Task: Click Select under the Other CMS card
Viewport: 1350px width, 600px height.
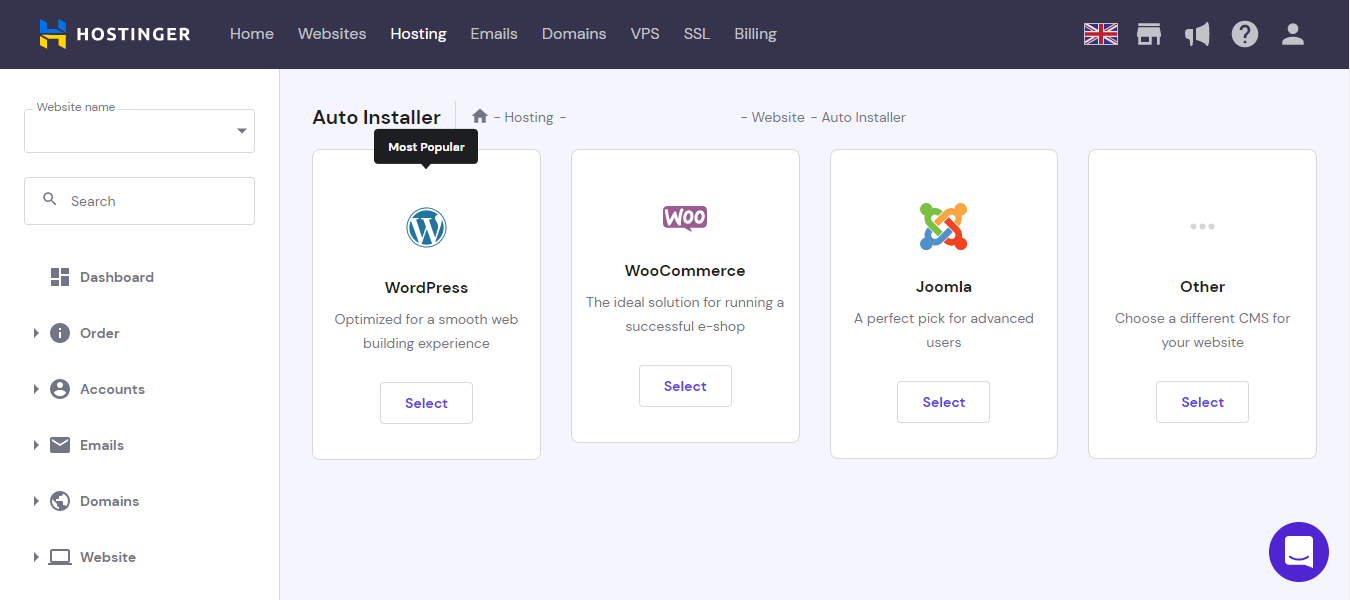Action: (1202, 401)
